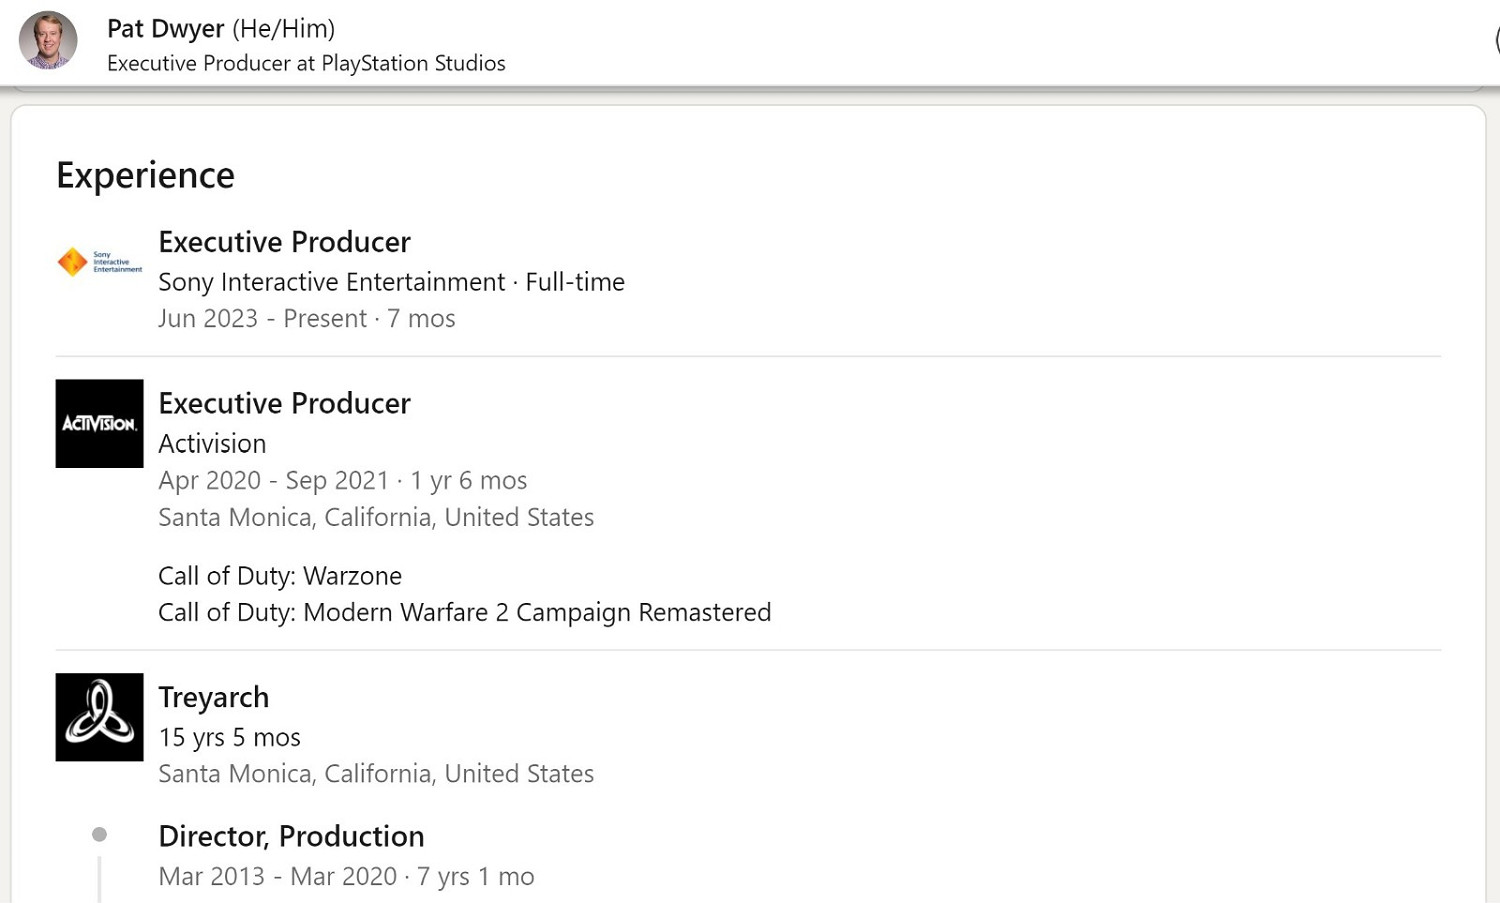Click the Experience section heading
The image size is (1500, 903).
pyautogui.click(x=145, y=175)
